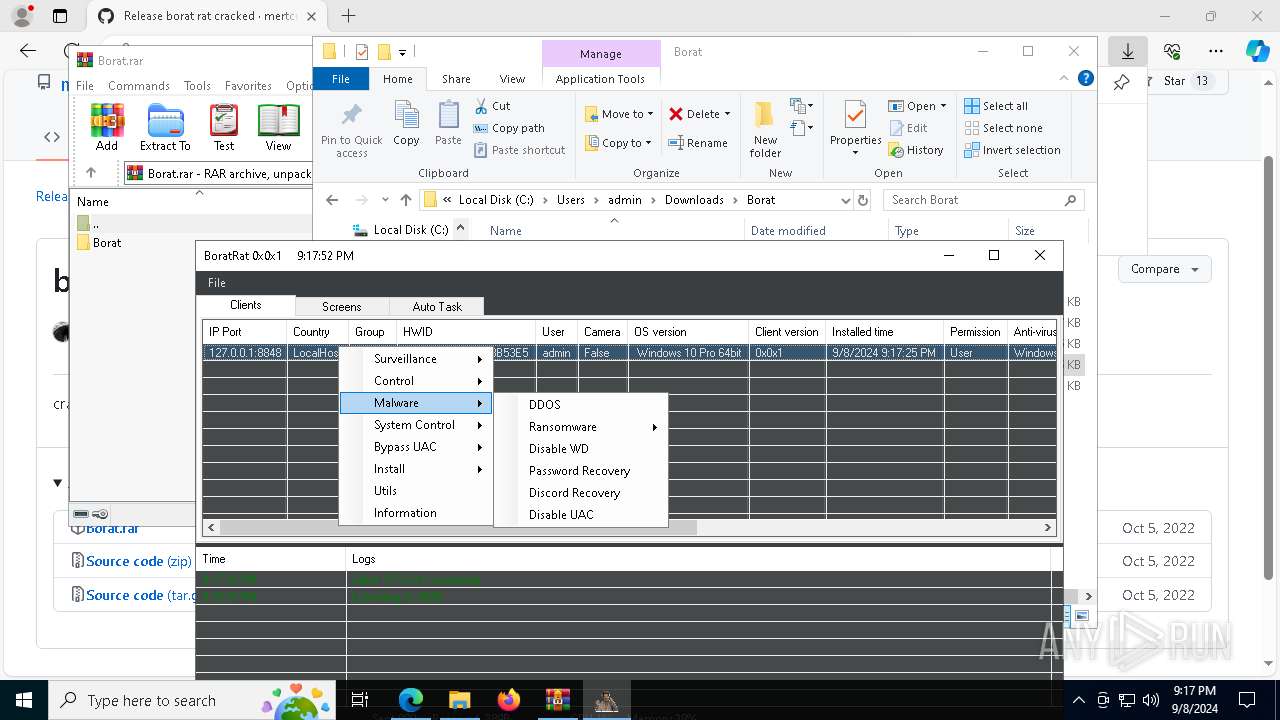Go up one folder in WinRAR
The image size is (1280, 720).
click(91, 173)
